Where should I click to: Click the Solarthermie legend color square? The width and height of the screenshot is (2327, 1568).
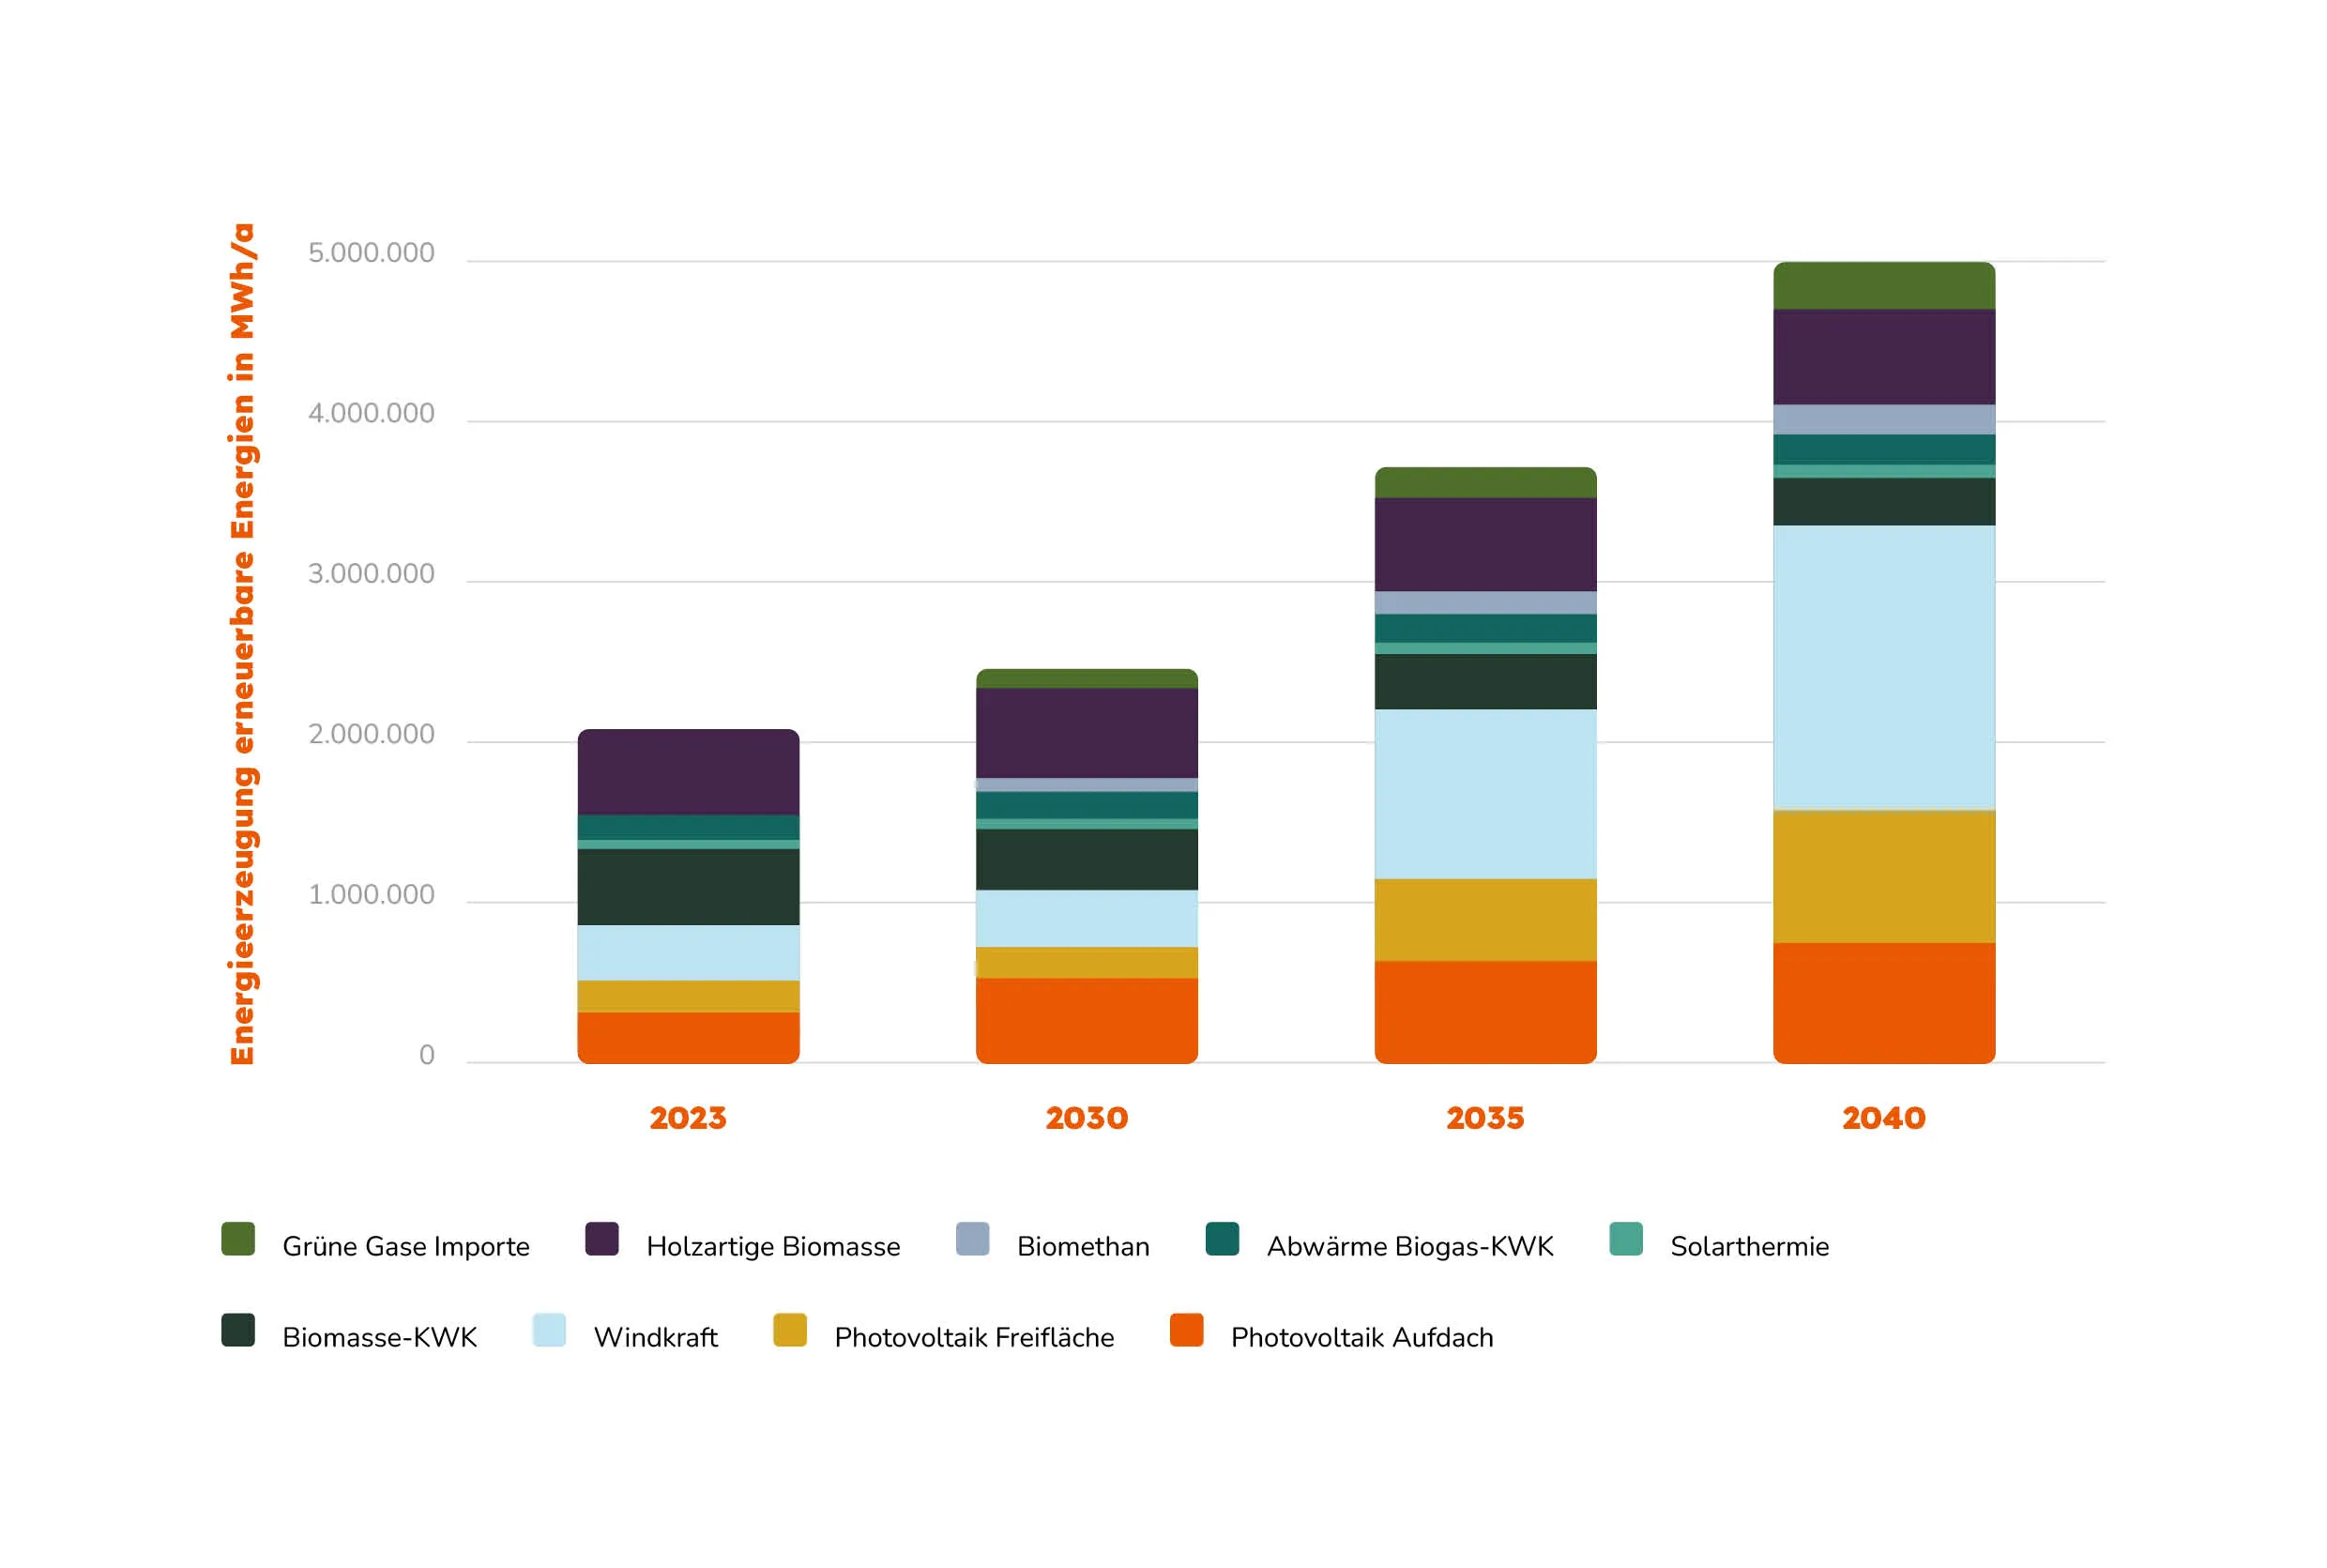1625,1238
